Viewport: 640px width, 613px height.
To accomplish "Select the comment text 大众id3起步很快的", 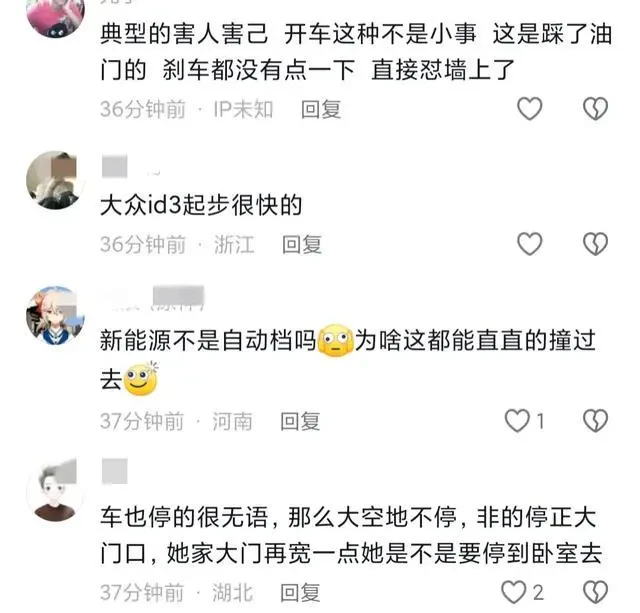I will [x=201, y=205].
